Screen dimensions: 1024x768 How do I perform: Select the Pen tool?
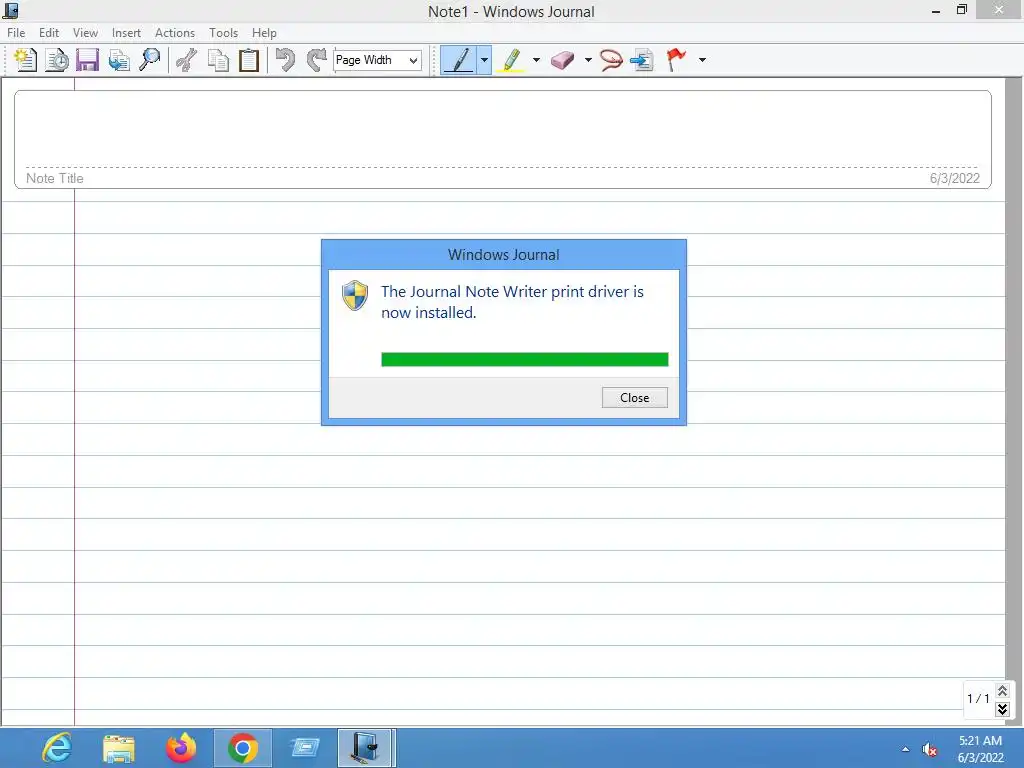pyautogui.click(x=458, y=60)
